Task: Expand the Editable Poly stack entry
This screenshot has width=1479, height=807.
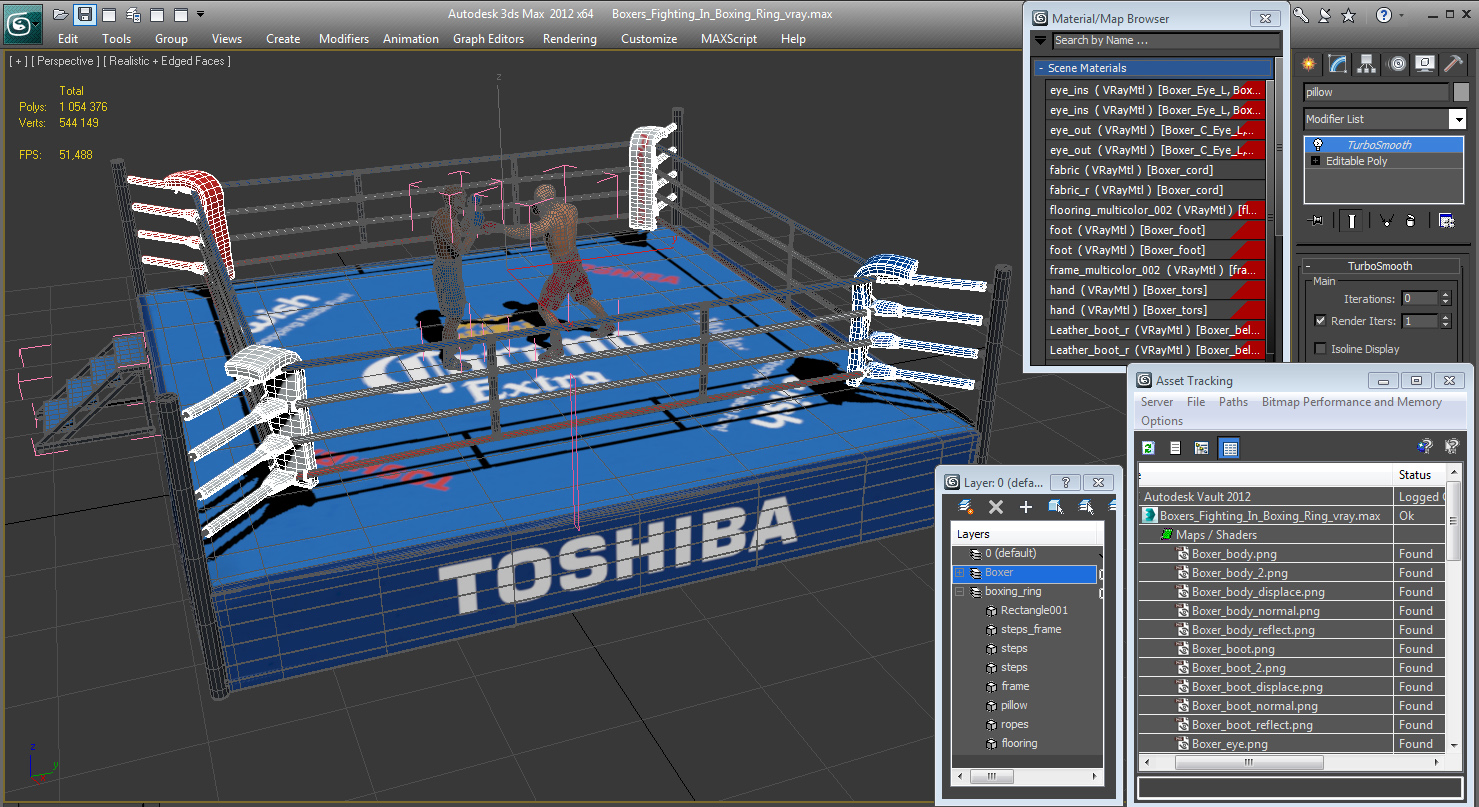Action: point(1316,161)
